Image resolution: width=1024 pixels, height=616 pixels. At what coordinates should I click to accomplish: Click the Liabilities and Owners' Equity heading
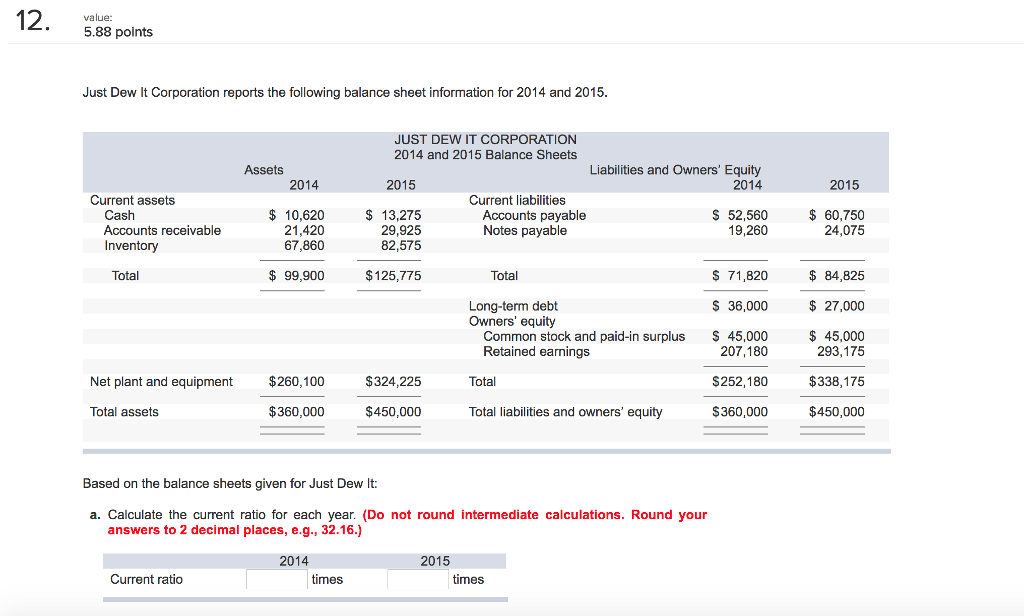pyautogui.click(x=675, y=170)
